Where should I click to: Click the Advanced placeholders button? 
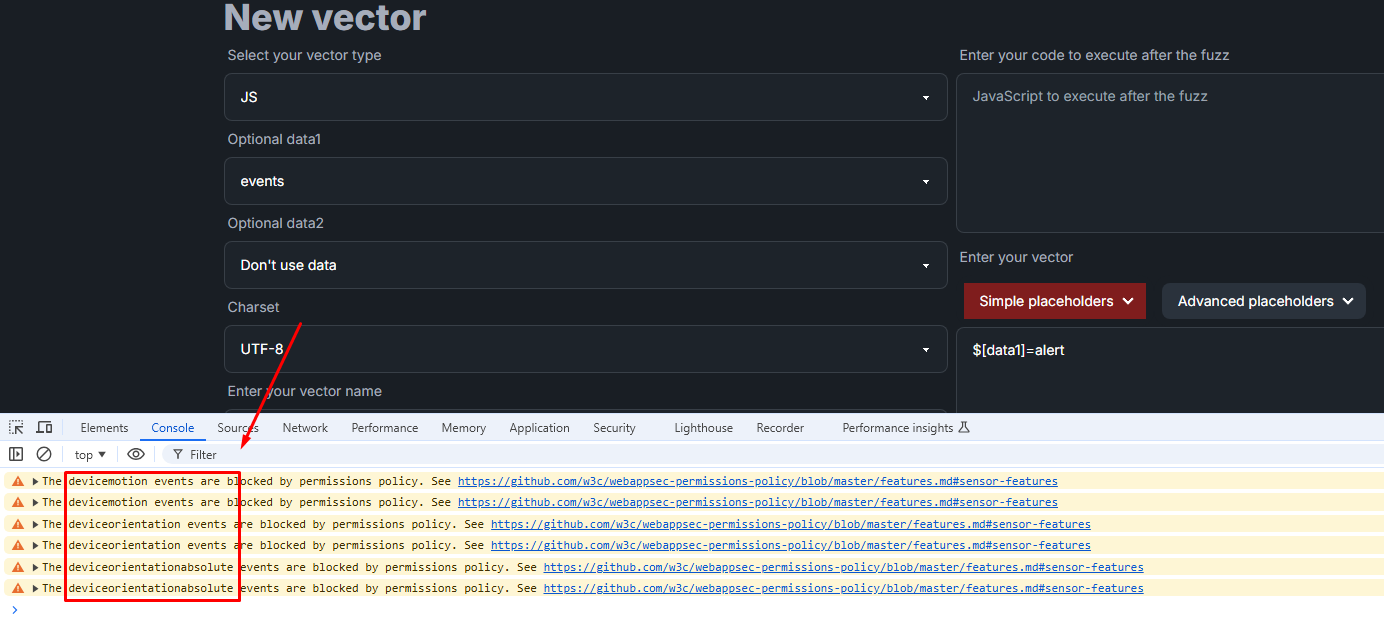1263,301
